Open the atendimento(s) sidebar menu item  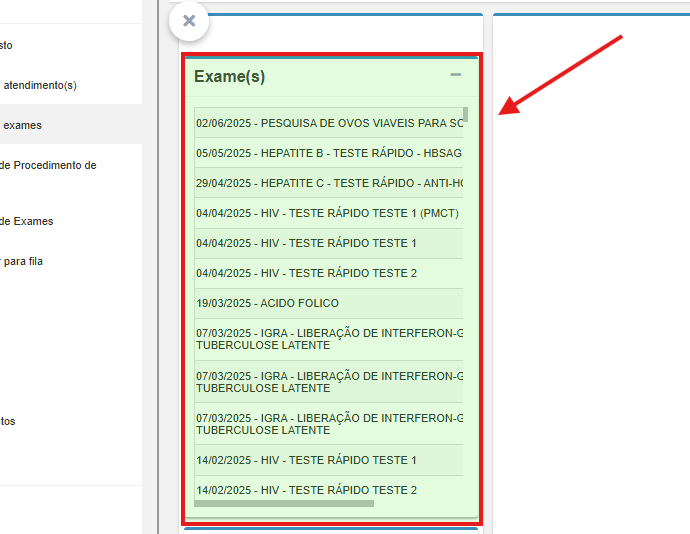point(40,85)
